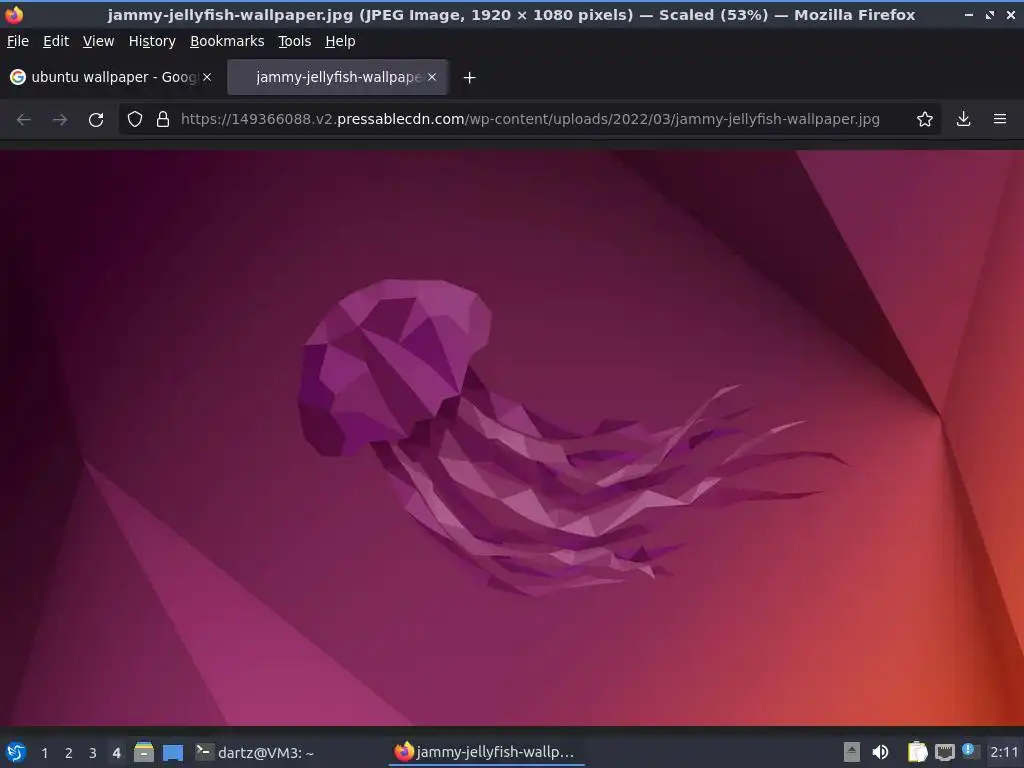Open tracking protection shield icon

coord(135,120)
